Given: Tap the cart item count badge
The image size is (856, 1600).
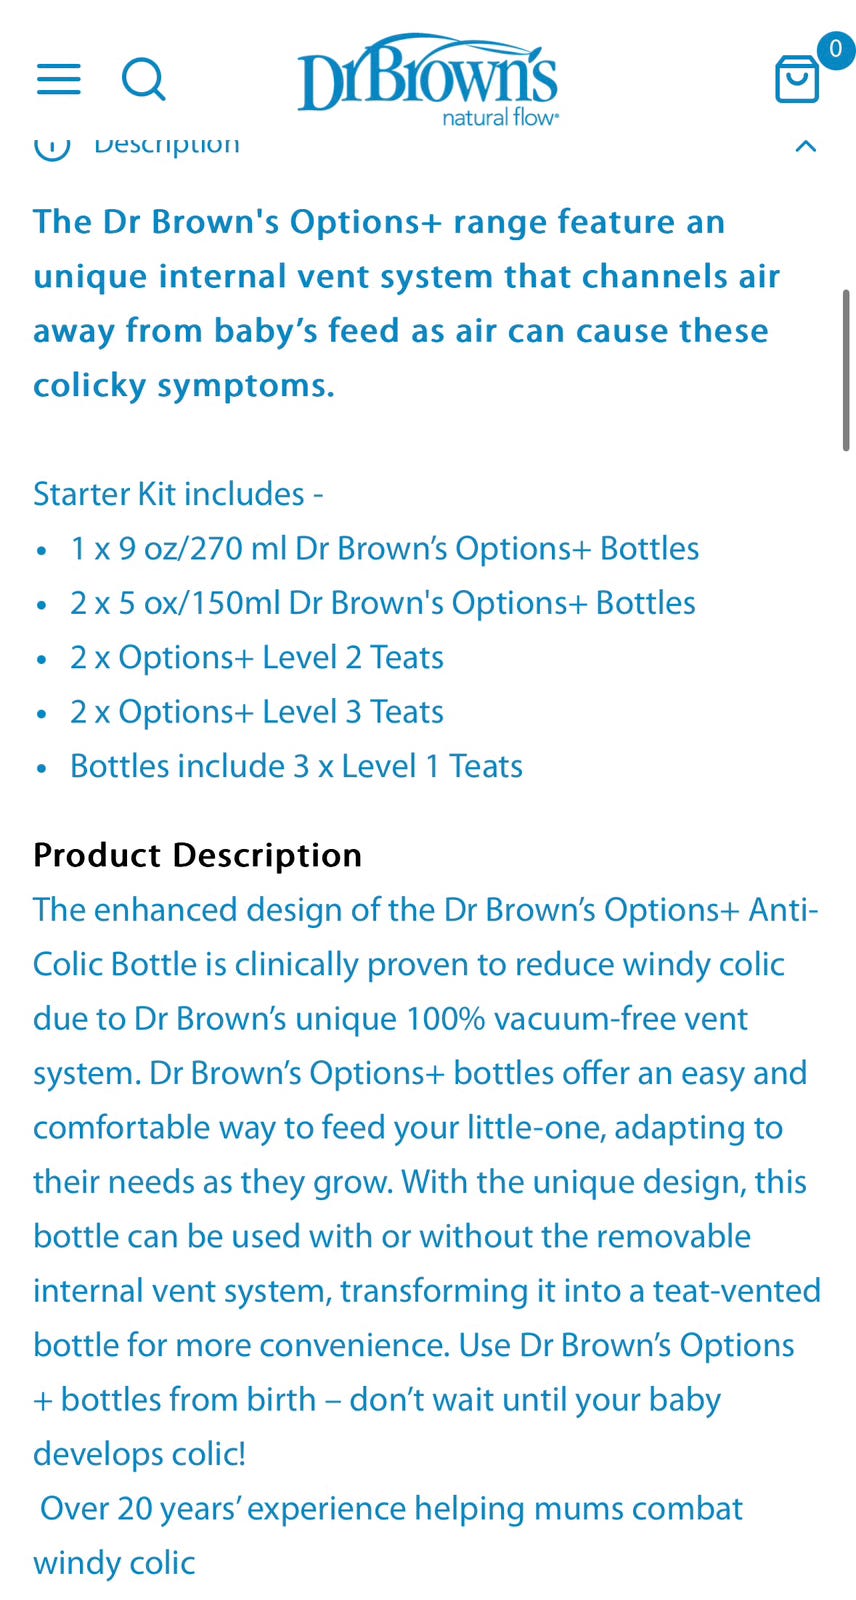Looking at the screenshot, I should pos(835,49).
